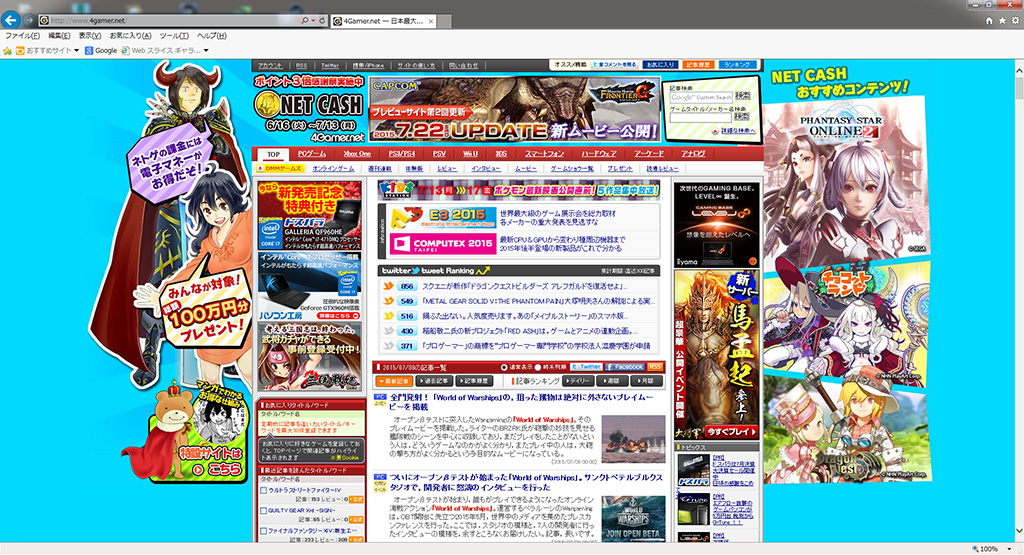The image size is (1024, 555).
Task: Select the 通常表示 radio button
Action: (x=504, y=368)
